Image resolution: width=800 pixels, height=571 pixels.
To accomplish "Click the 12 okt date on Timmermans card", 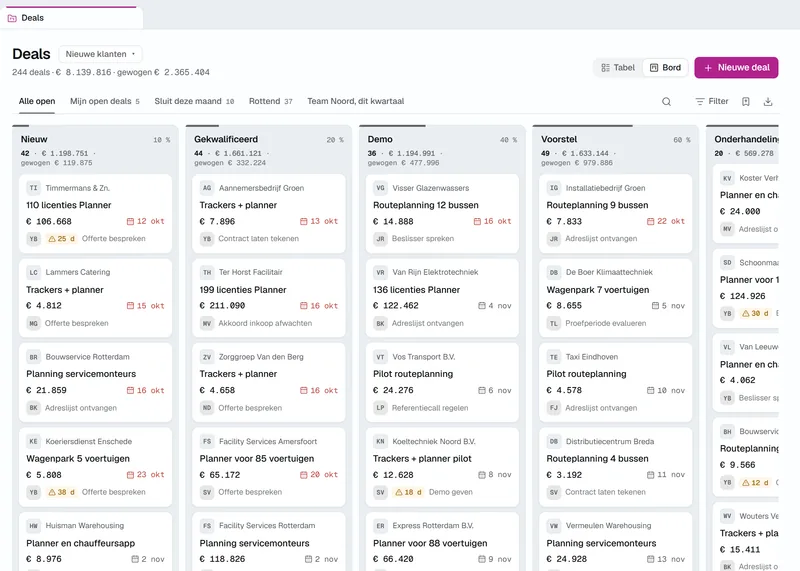I will 145,221.
